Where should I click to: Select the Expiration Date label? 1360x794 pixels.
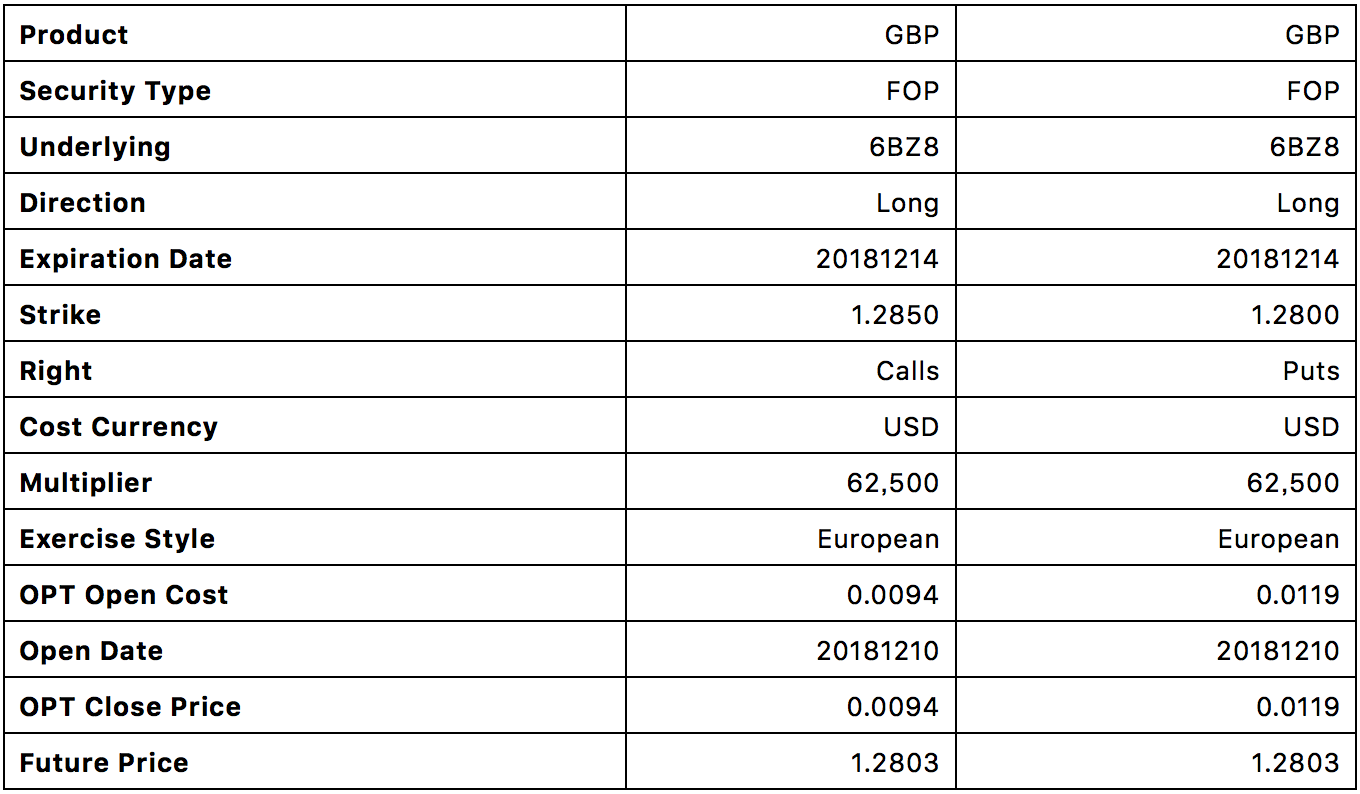pyautogui.click(x=126, y=259)
